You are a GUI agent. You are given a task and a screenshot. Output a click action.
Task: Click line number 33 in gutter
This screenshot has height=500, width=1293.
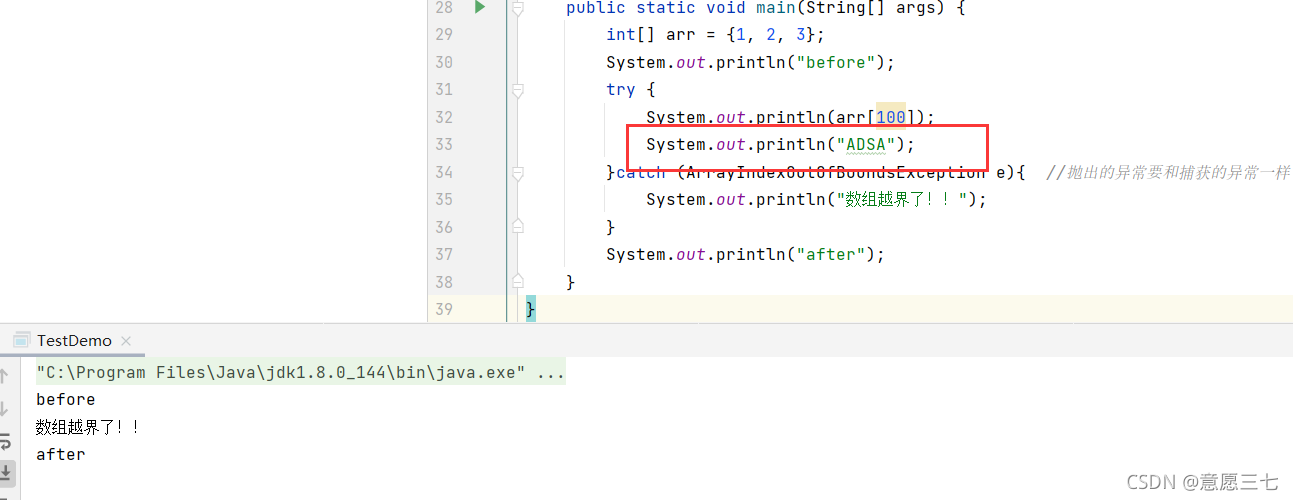point(442,144)
